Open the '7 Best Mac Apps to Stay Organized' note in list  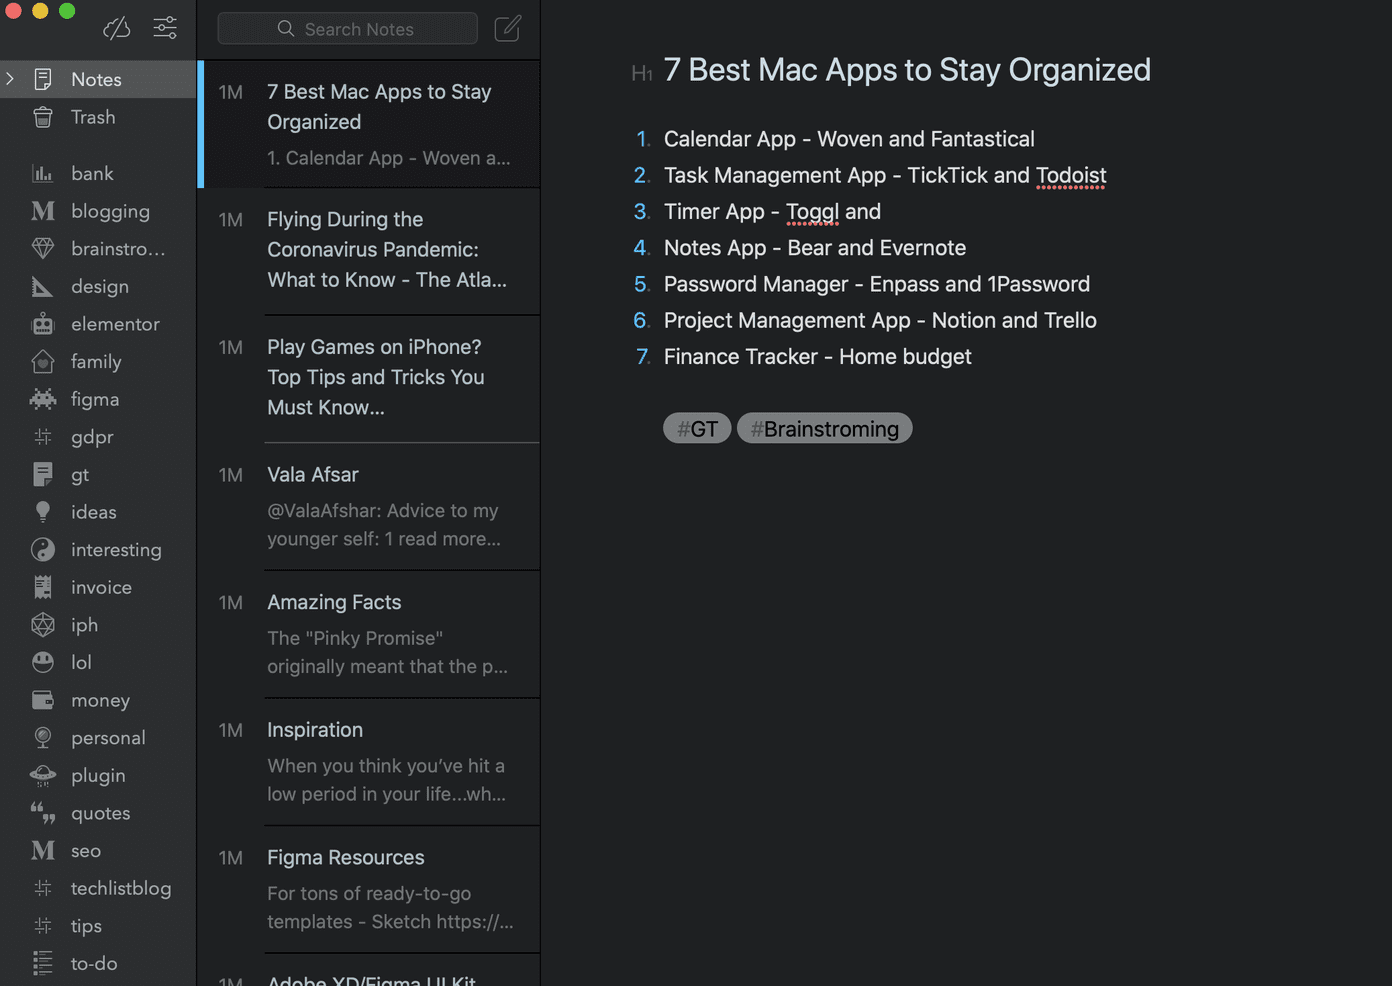coord(370,124)
